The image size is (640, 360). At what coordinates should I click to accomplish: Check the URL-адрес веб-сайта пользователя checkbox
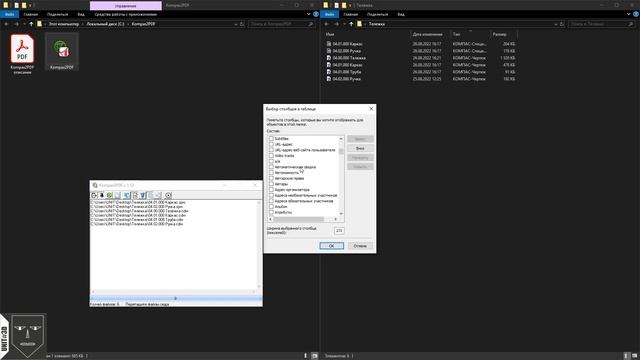[271, 150]
